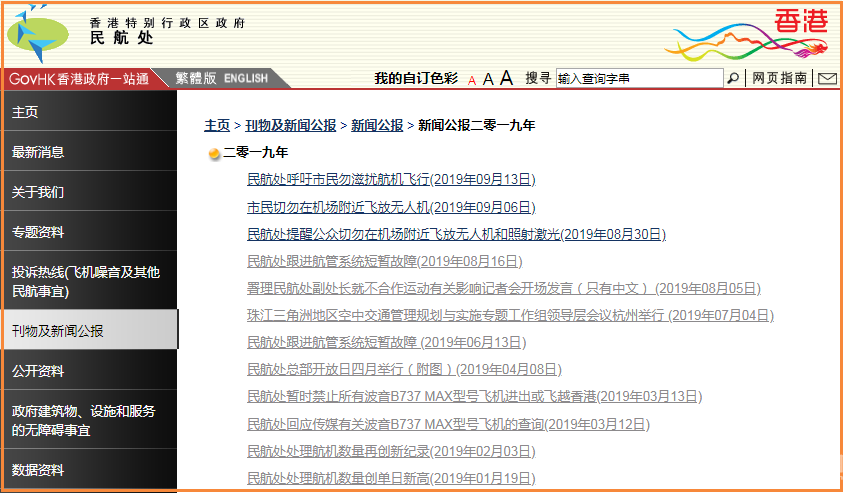Open 网页指南 site map
Screen dimensions: 844x493
point(779,78)
